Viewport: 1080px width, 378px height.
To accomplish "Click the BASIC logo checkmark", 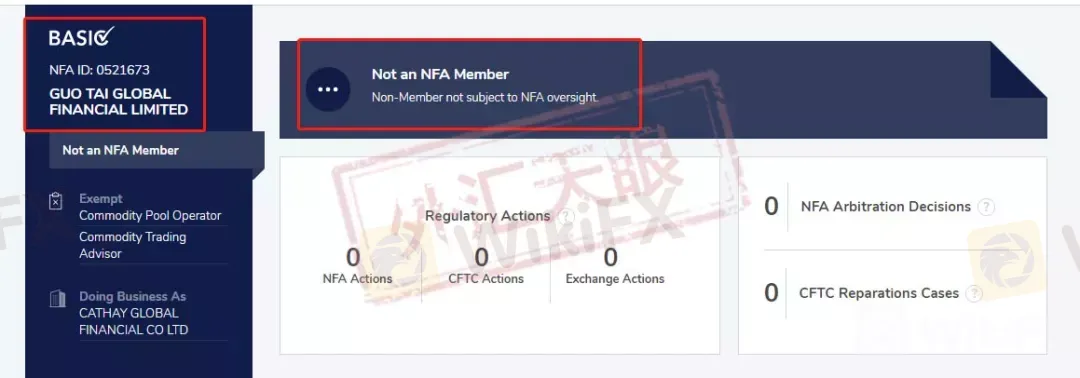I will [104, 36].
